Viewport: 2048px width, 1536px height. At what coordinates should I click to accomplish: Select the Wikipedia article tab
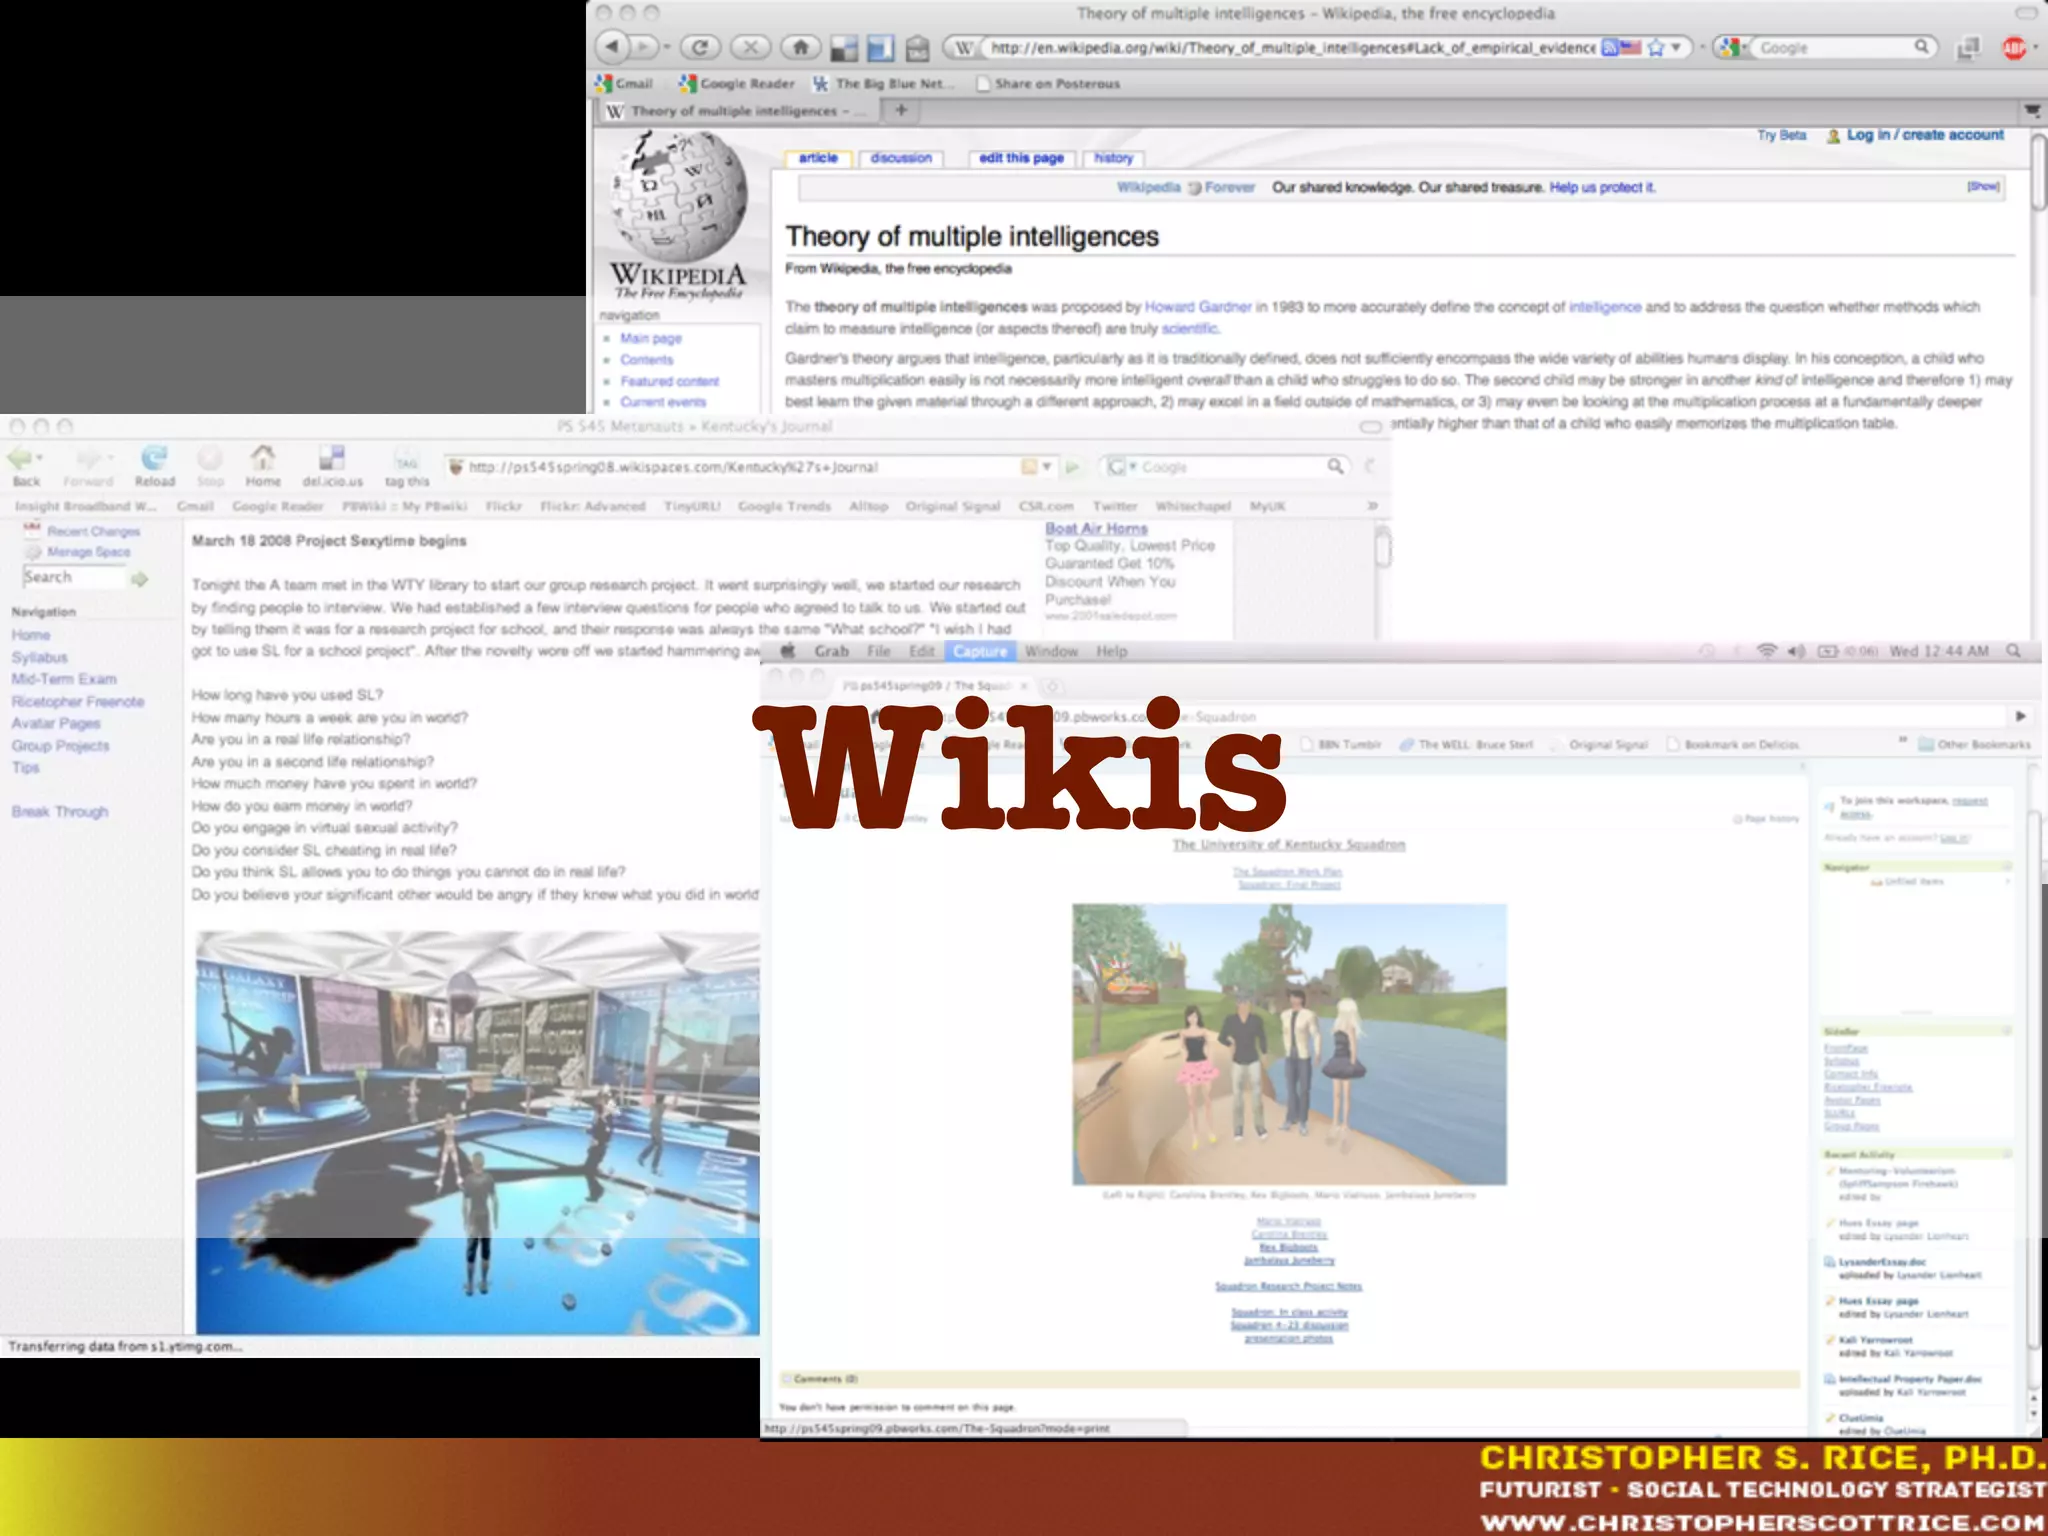pos(818,158)
